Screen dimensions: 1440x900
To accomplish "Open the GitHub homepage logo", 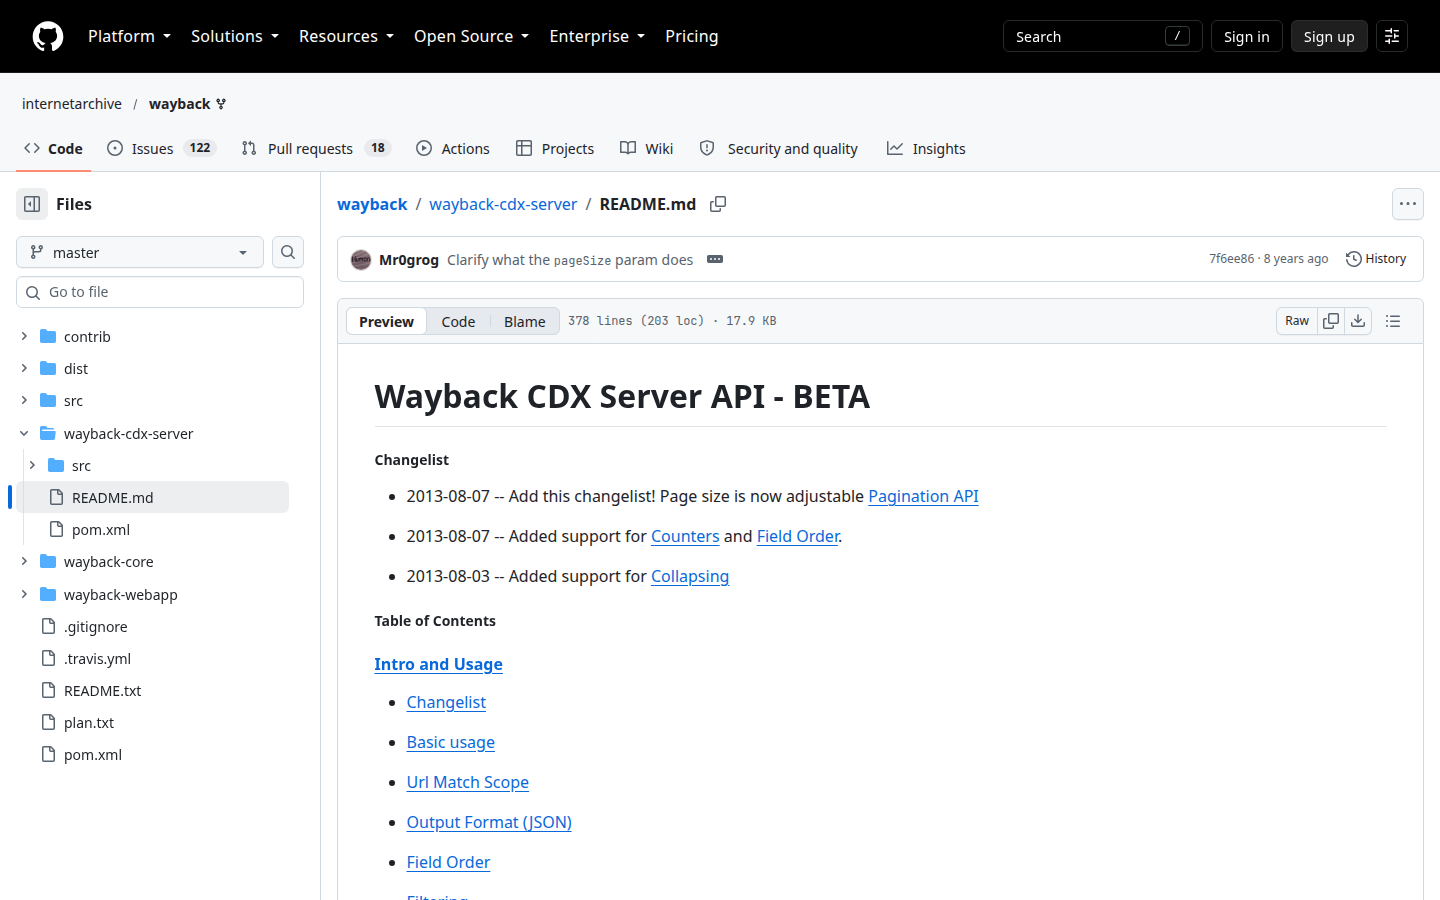I will click(x=48, y=36).
